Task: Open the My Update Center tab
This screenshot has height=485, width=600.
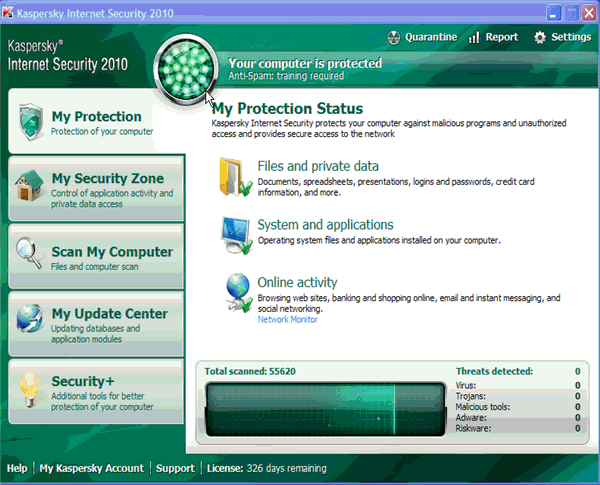Action: [96, 324]
